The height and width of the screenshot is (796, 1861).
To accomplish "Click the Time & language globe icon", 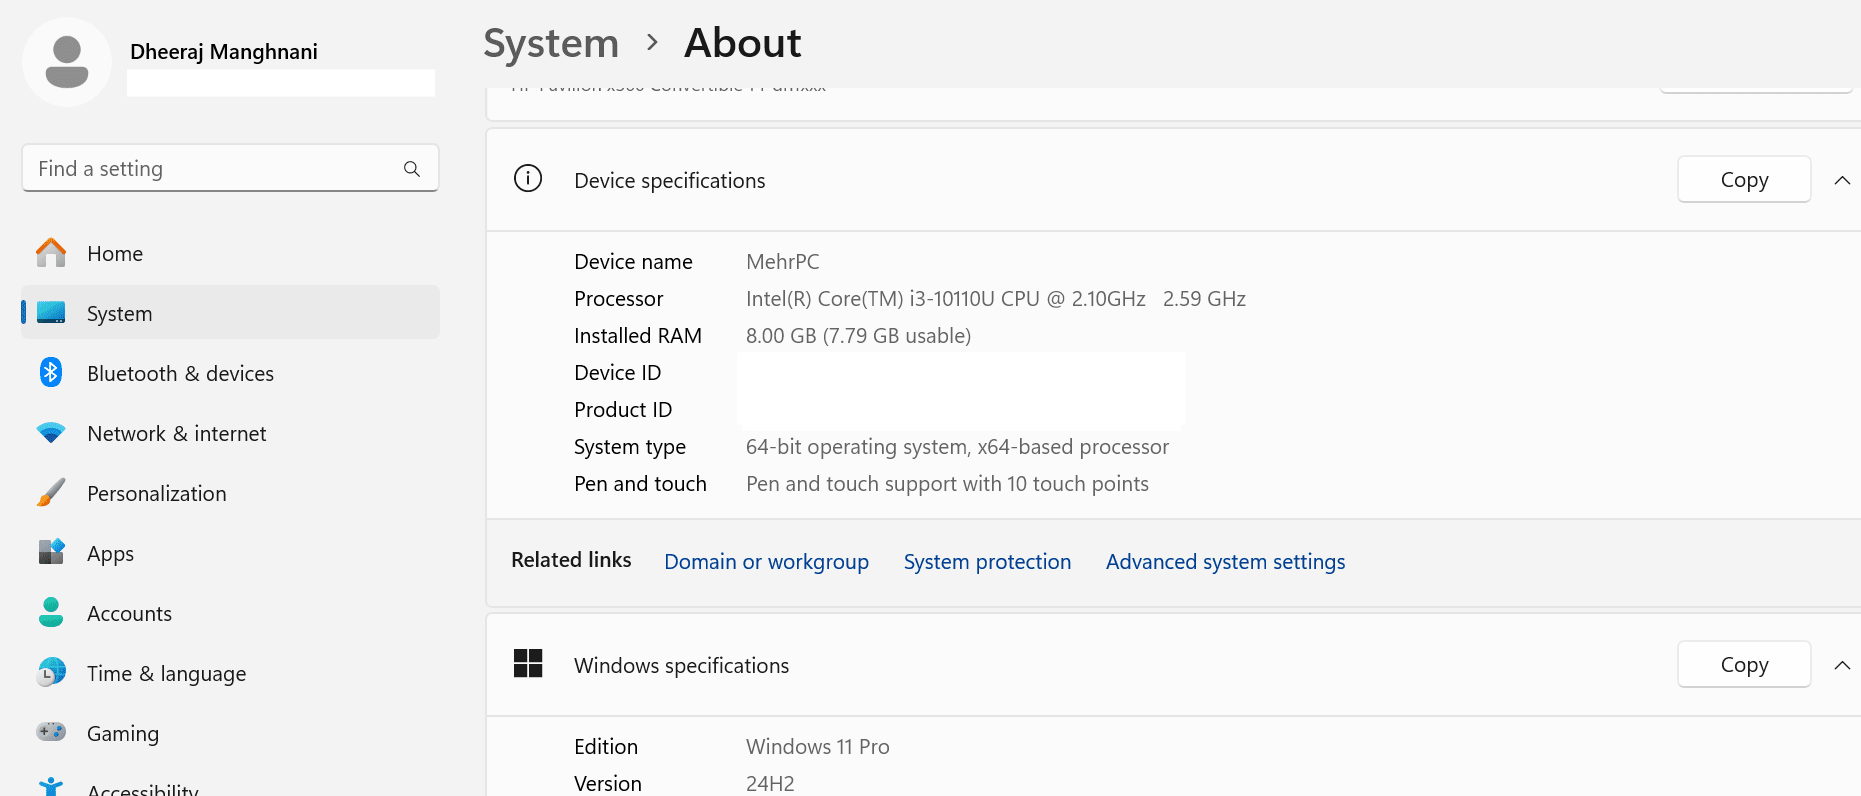I will click(x=51, y=673).
